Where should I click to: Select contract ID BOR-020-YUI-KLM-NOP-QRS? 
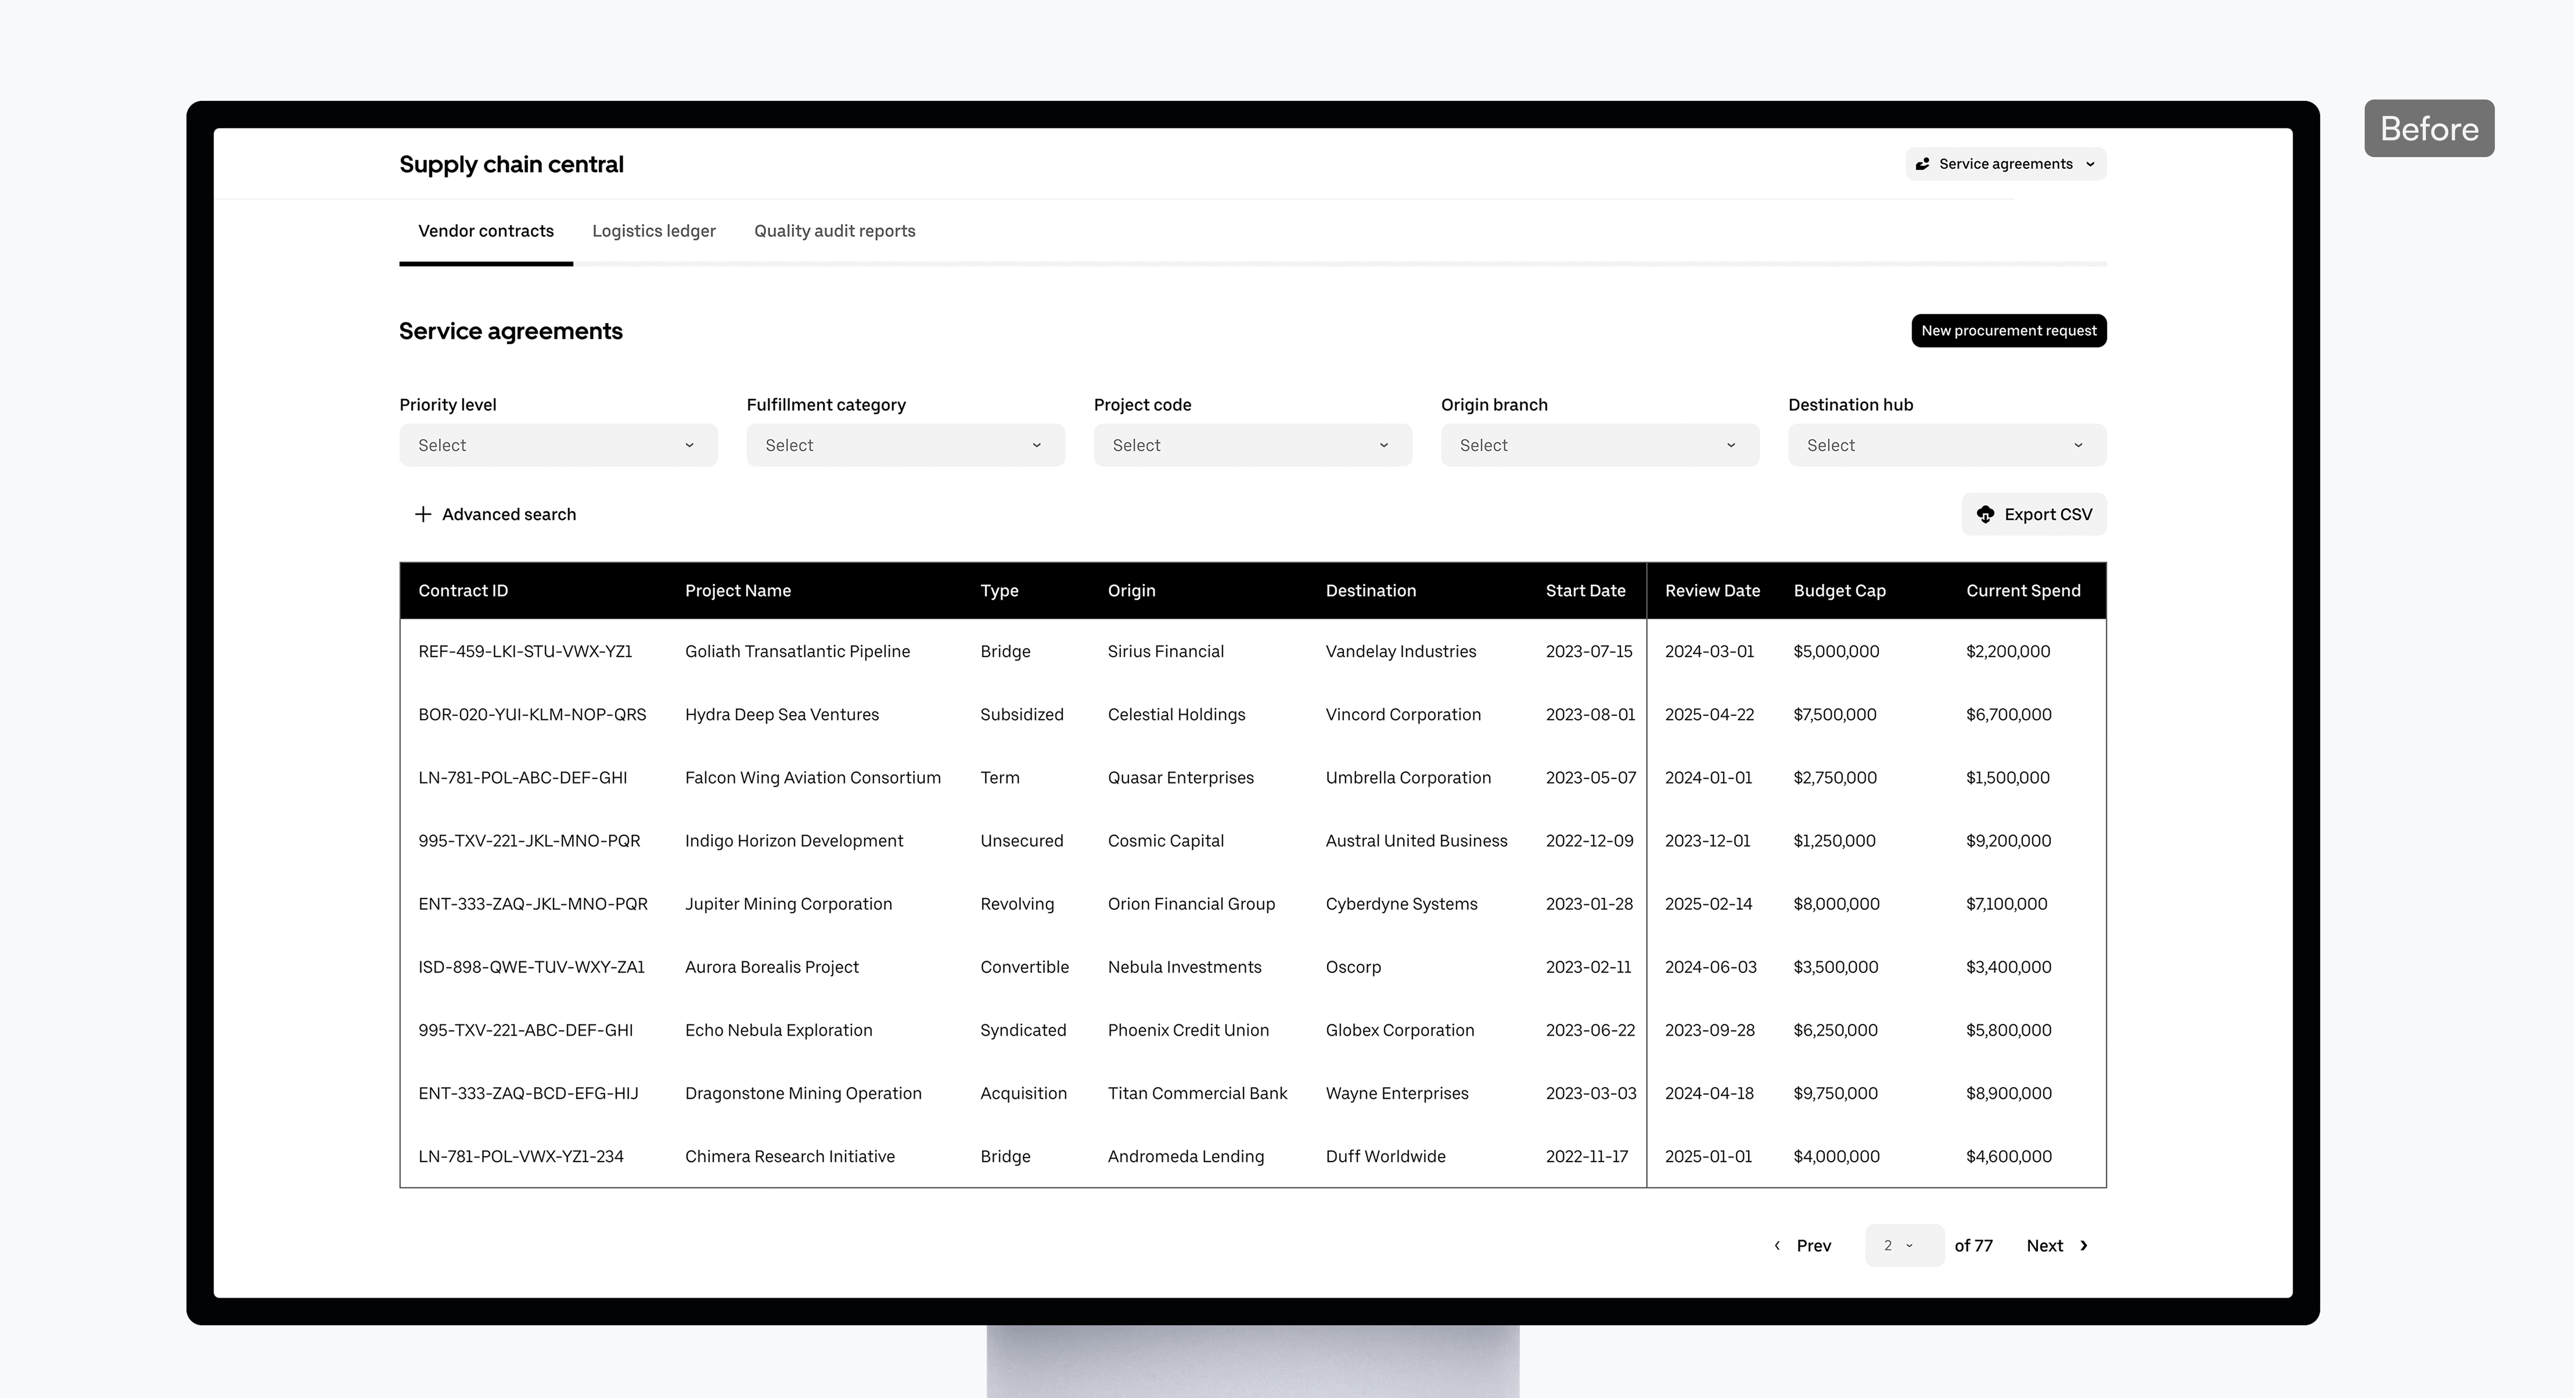pos(532,715)
